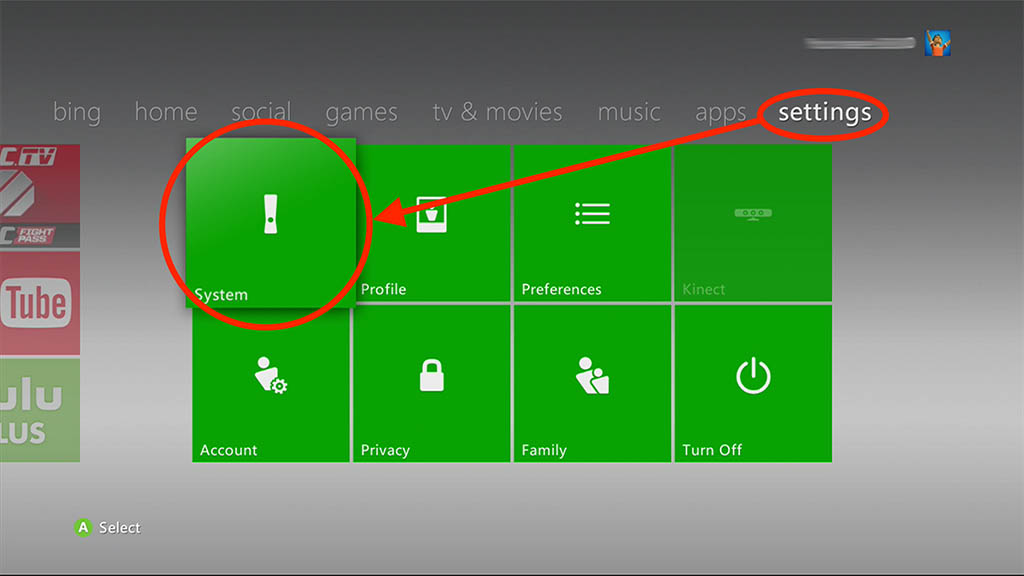Screen dimensions: 1024x576
Task: Switch to the home tab
Action: (x=166, y=112)
